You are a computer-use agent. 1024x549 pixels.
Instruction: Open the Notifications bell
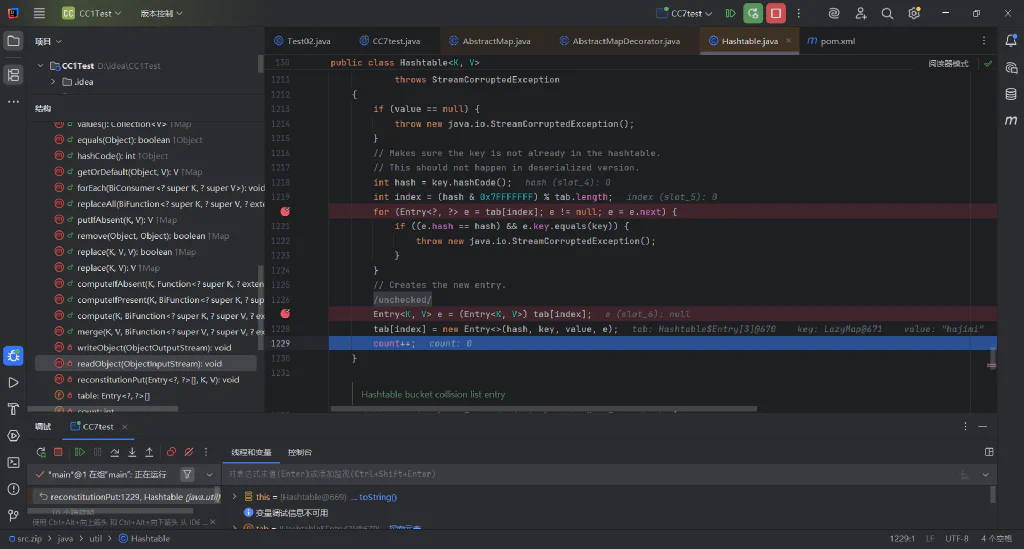click(1011, 40)
